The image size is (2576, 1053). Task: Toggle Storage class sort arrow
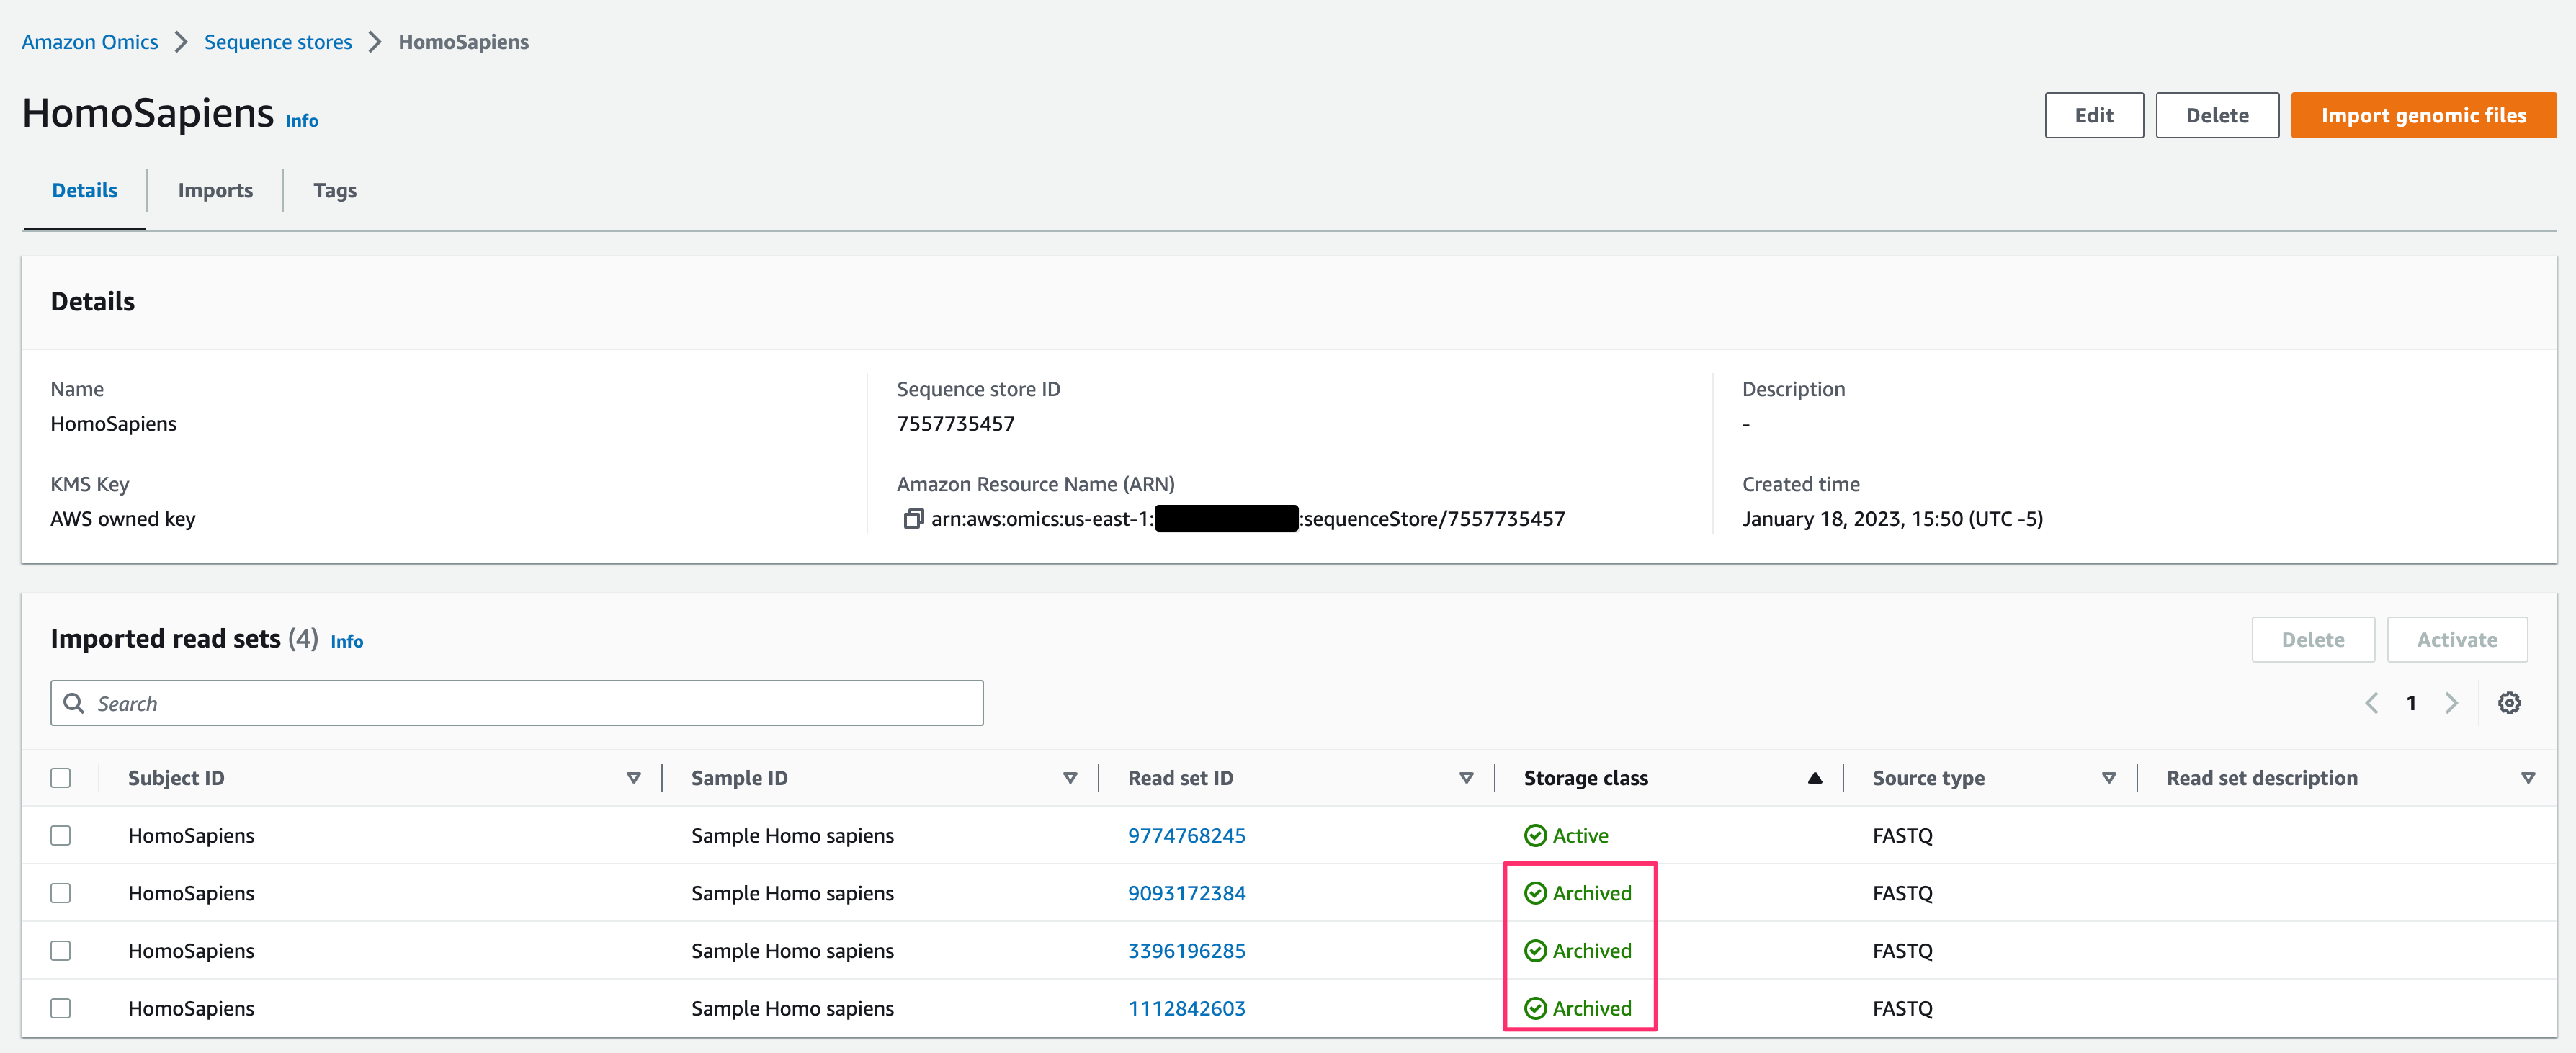(1815, 778)
